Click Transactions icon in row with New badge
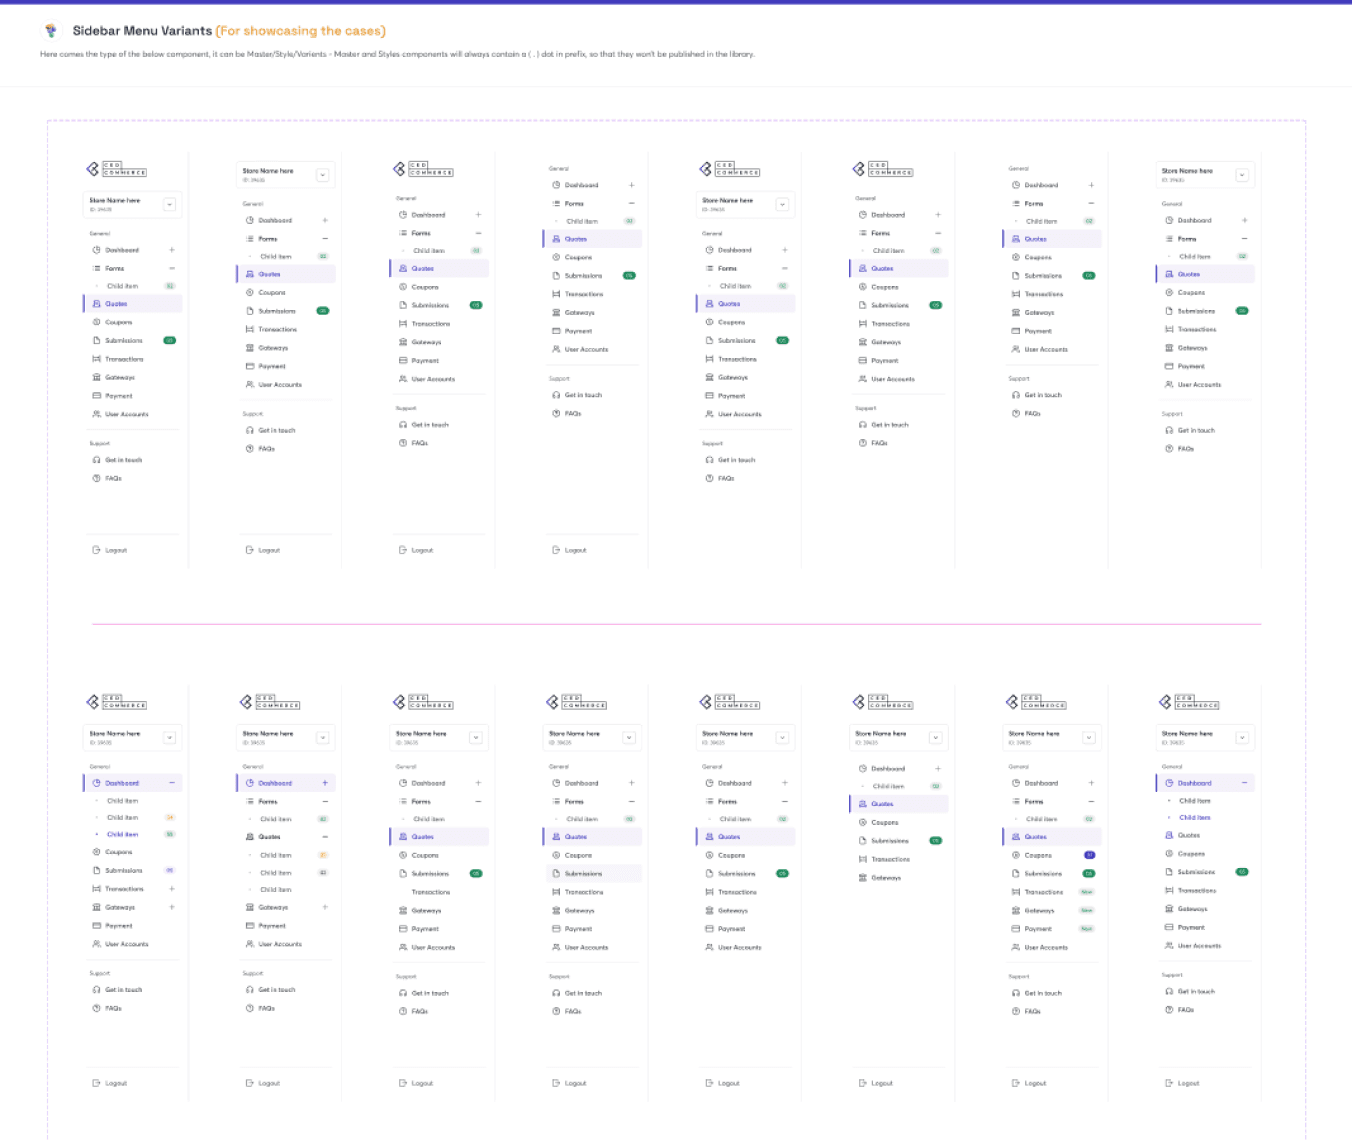 click(1016, 892)
